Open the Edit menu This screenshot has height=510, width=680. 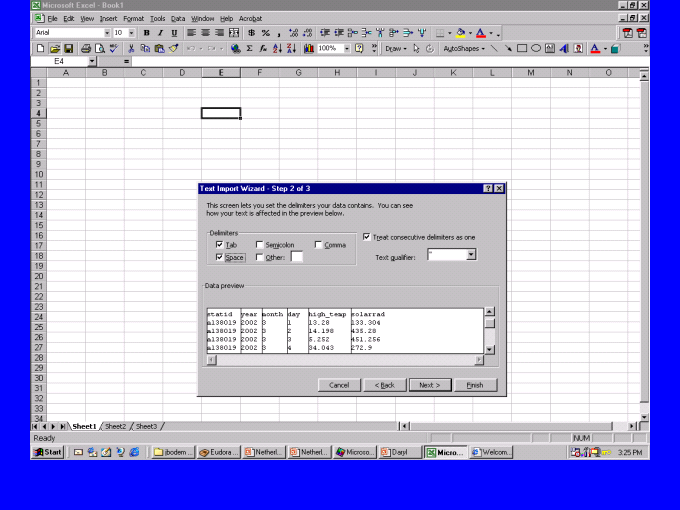point(69,19)
